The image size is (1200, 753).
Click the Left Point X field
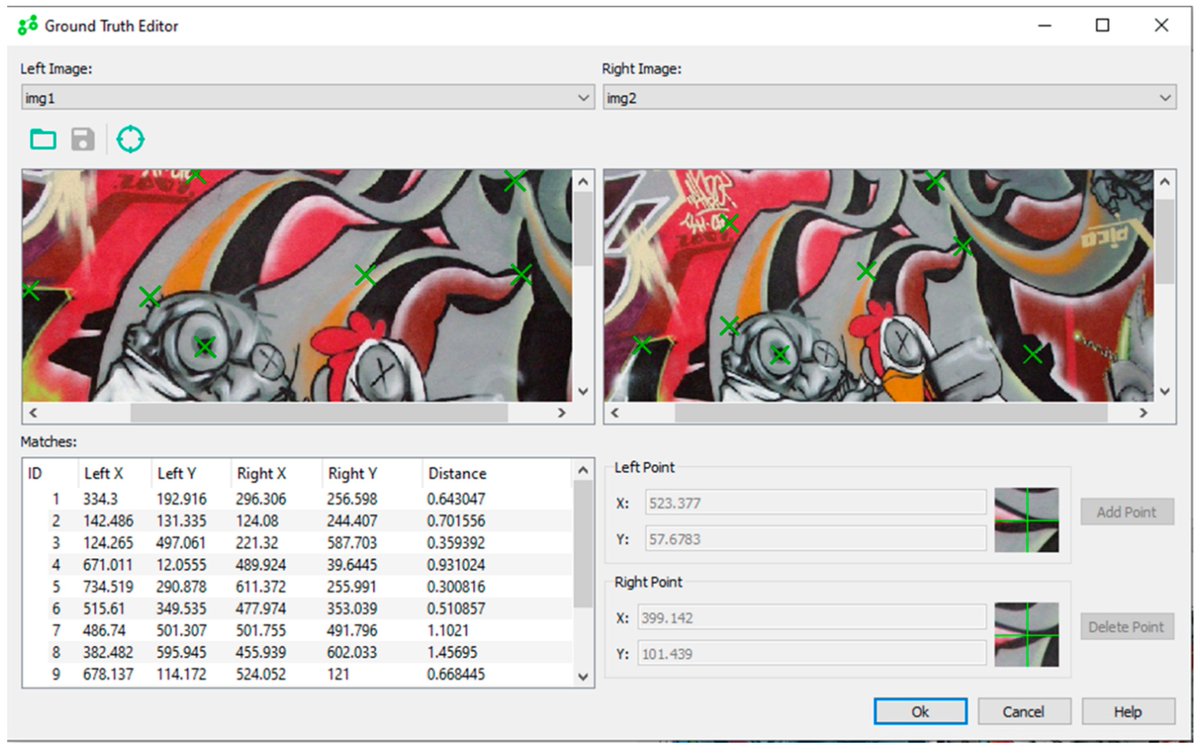click(x=816, y=502)
